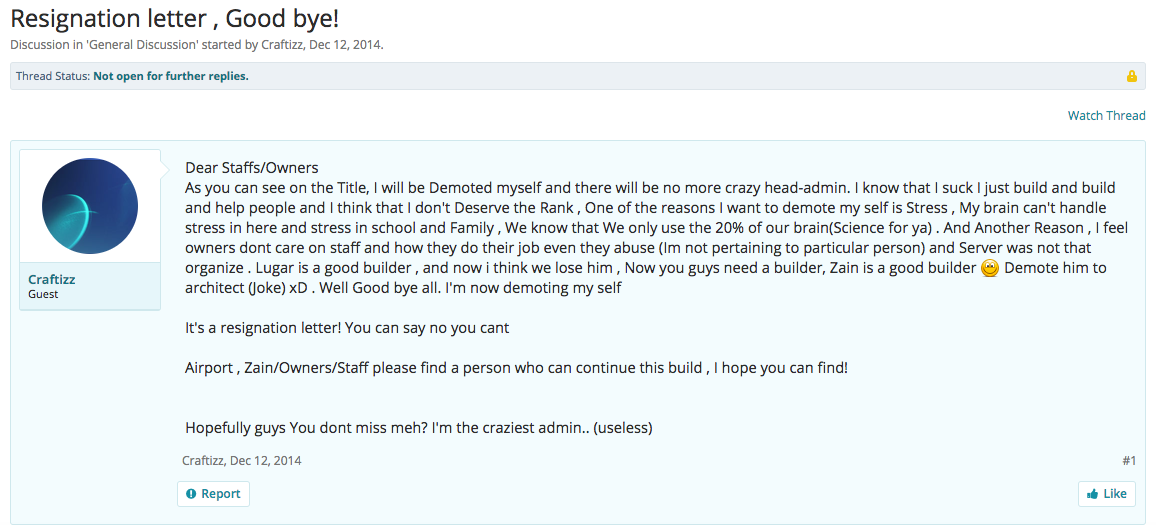Click the 'Thread Status:' label
This screenshot has height=525, width=1156.
tap(52, 76)
